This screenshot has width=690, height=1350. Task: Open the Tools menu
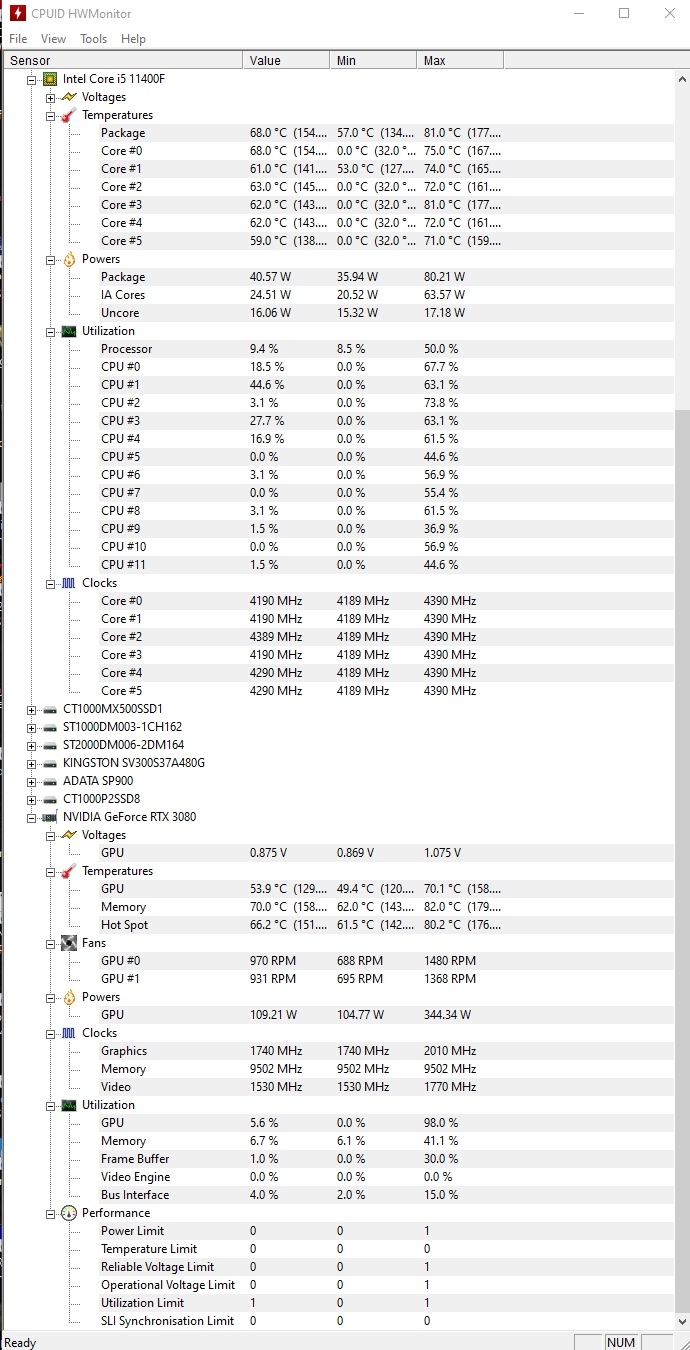[x=94, y=39]
